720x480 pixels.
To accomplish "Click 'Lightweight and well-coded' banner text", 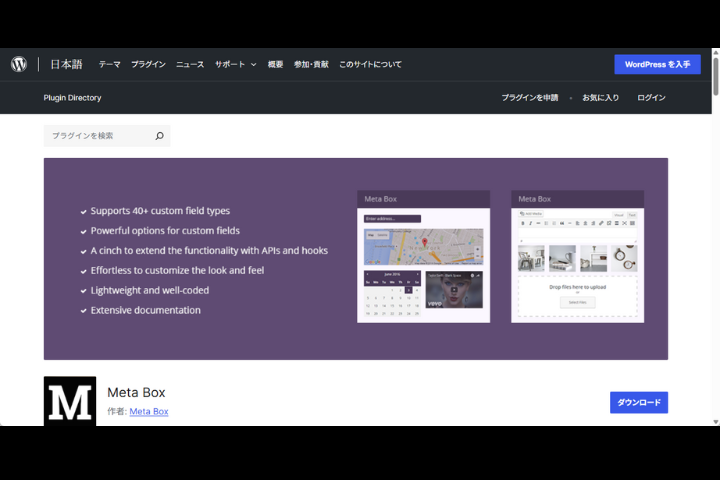I will pos(150,290).
